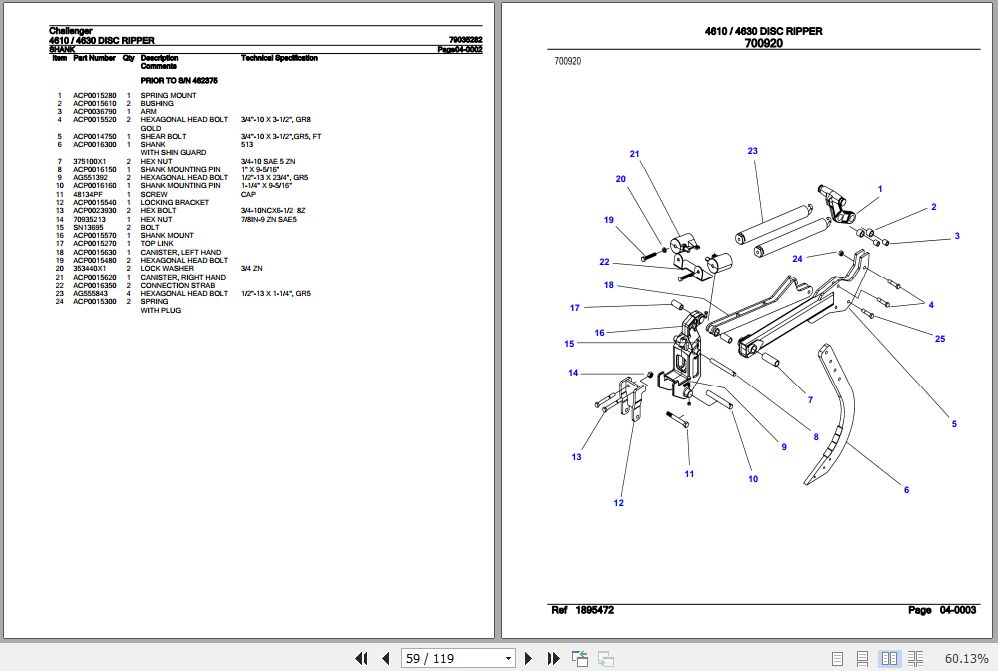Viewport: 998px width, 671px height.
Task: Open the page number dropdown list
Action: click(508, 659)
